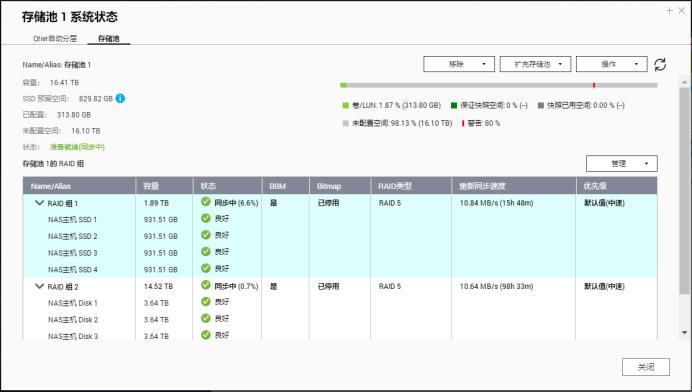Click the scrollbar down arrow
This screenshot has width=692, height=392.
pos(684,332)
